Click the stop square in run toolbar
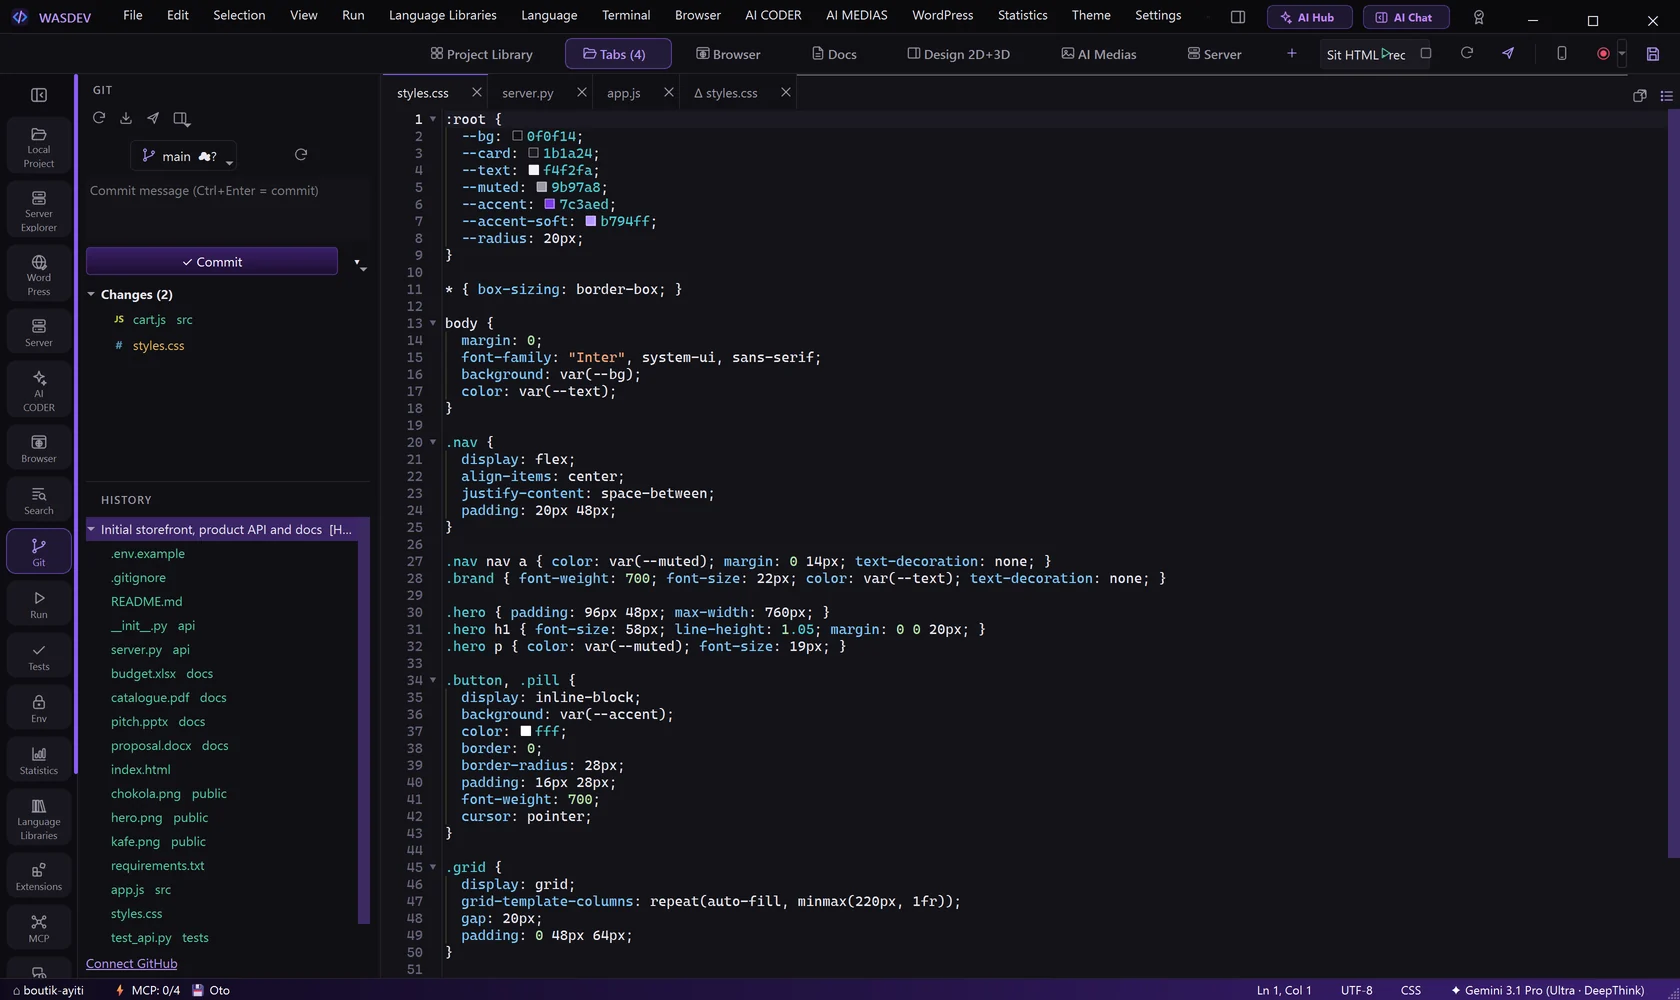The image size is (1680, 1000). coord(1426,53)
